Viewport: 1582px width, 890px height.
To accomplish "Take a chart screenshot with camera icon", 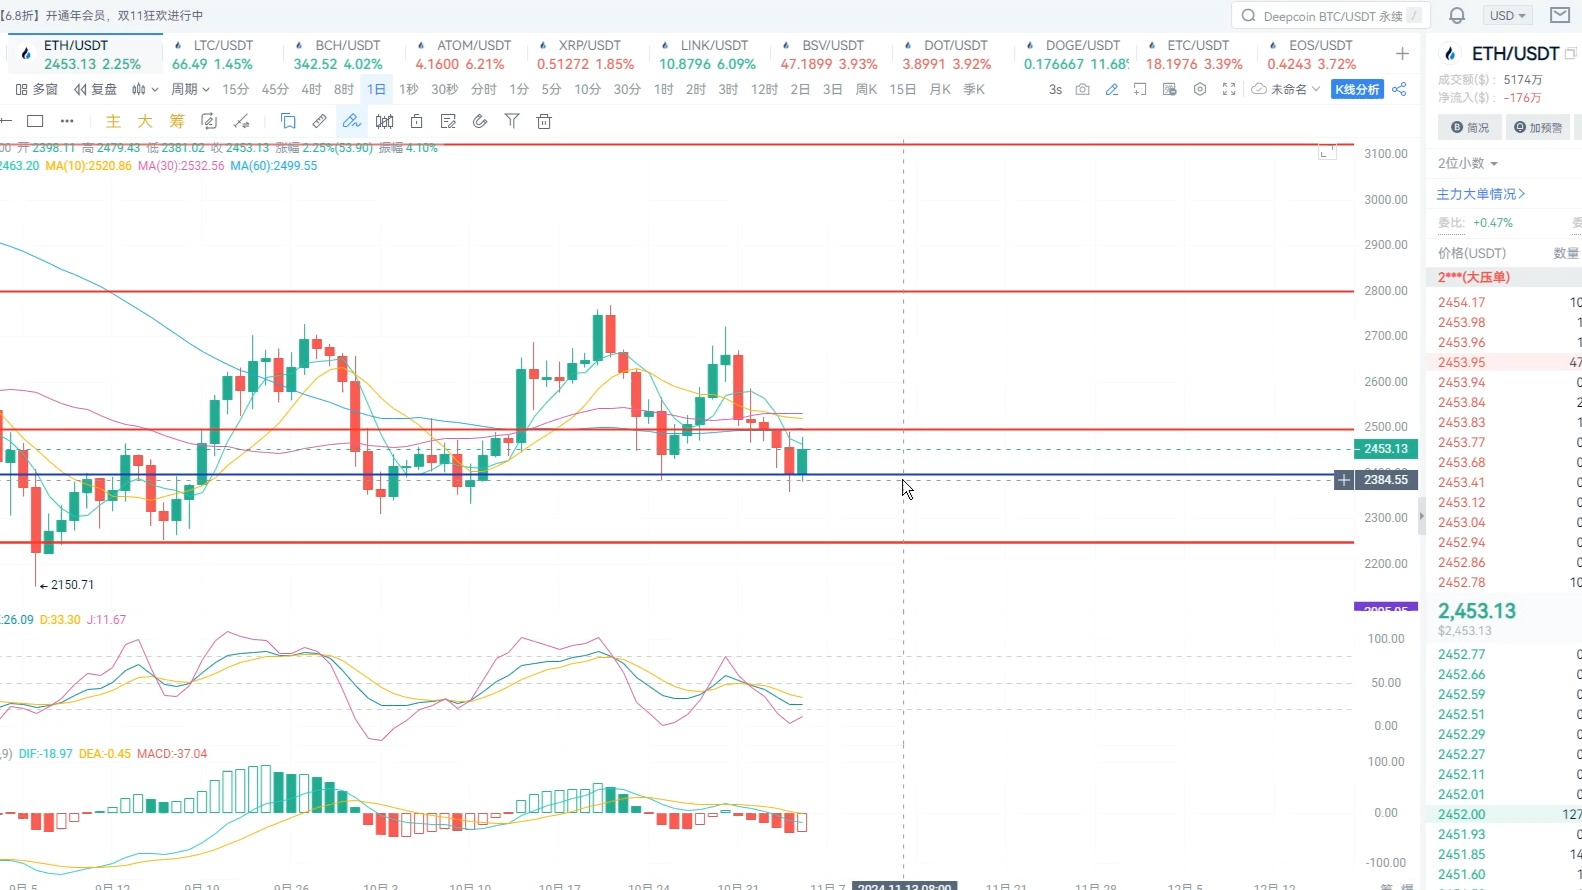I will pos(1082,89).
